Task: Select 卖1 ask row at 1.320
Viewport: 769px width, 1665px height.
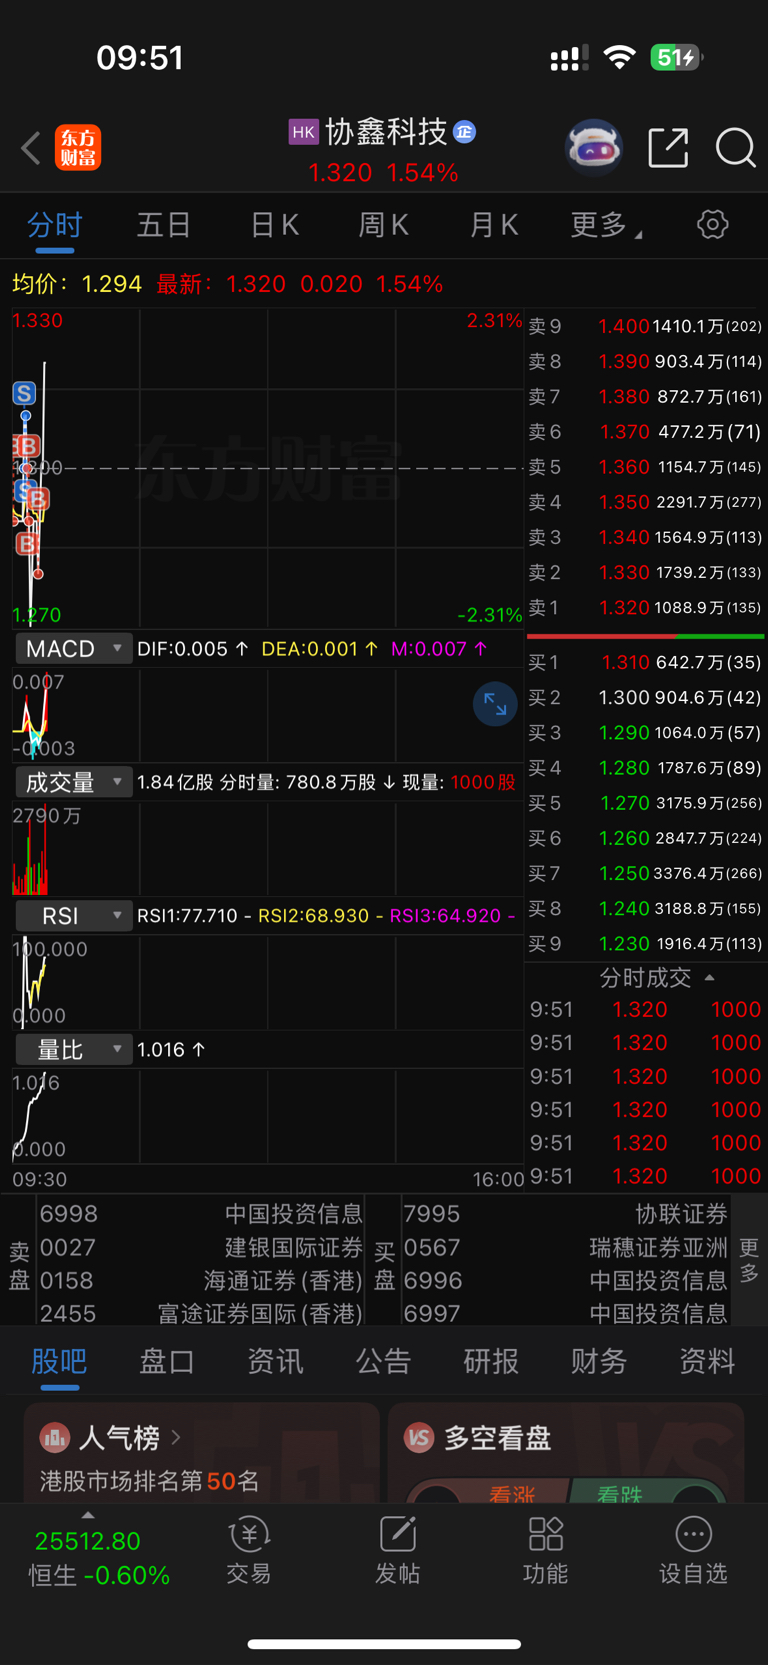Action: click(x=645, y=608)
